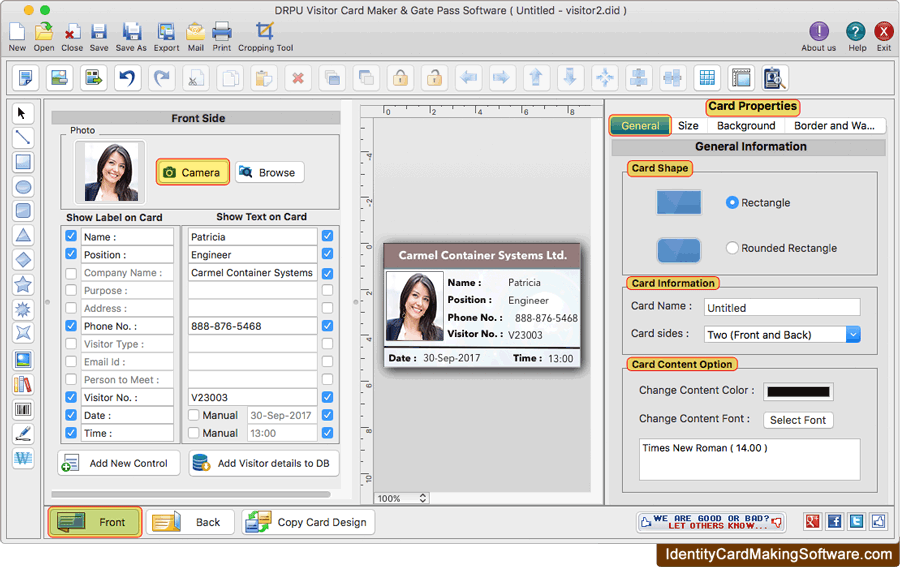The width and height of the screenshot is (900, 567).
Task: Click the New document icon
Action: 17,32
